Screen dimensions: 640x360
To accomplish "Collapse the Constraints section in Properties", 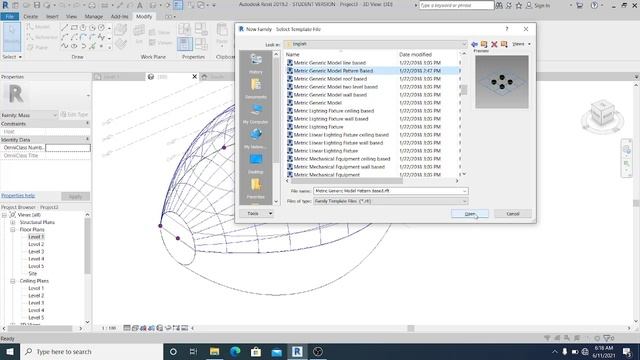I will (87, 123).
